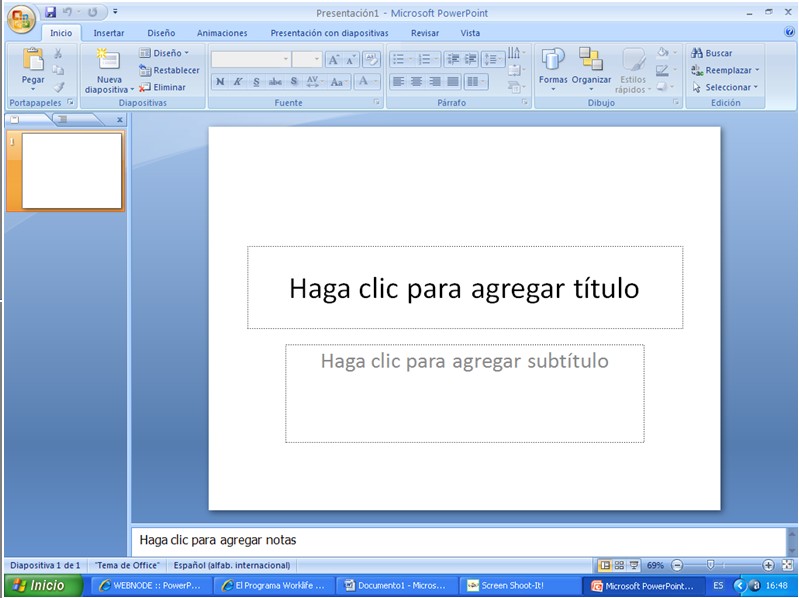
Task: Click the zoom out minus button
Action: (x=677, y=565)
